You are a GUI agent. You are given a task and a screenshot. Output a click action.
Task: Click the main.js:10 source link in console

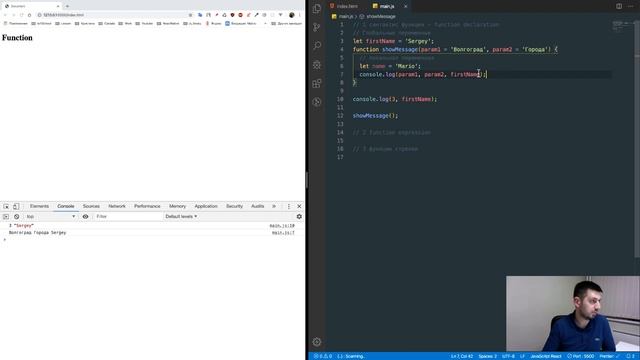pos(282,226)
